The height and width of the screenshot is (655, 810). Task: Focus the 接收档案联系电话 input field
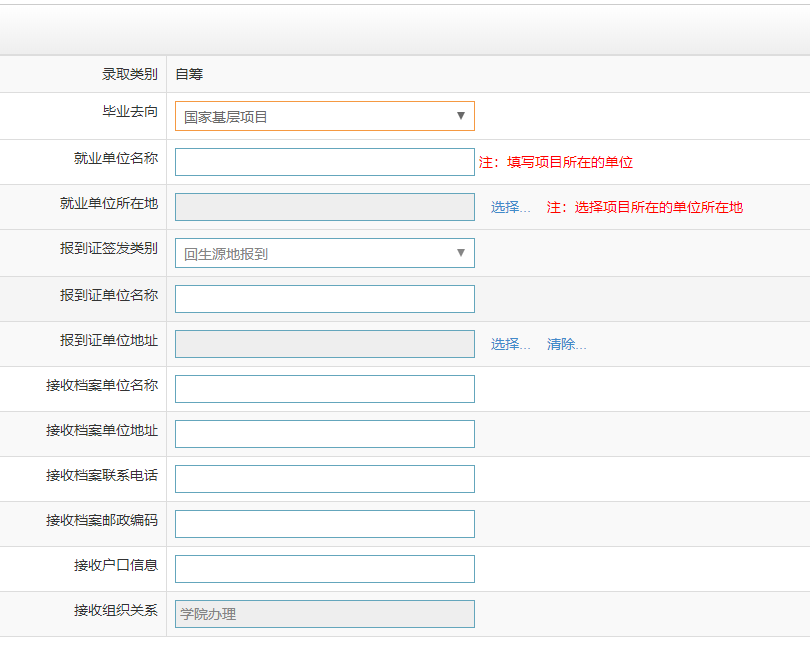pos(324,479)
